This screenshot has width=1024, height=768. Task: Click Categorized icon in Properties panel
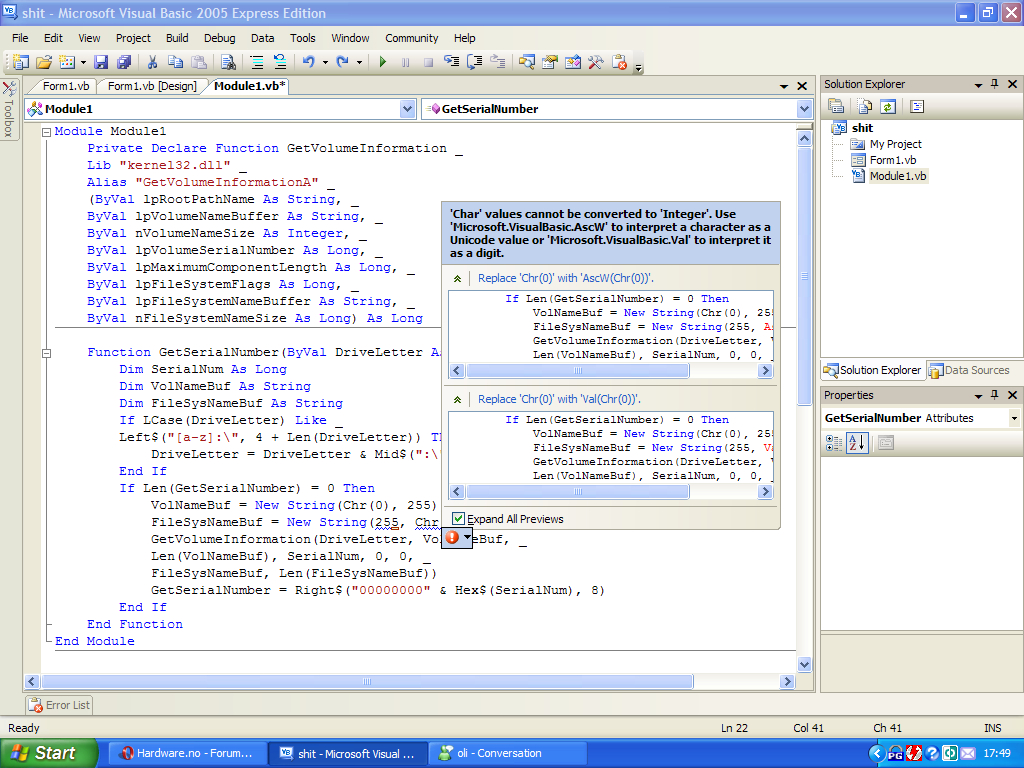834,443
